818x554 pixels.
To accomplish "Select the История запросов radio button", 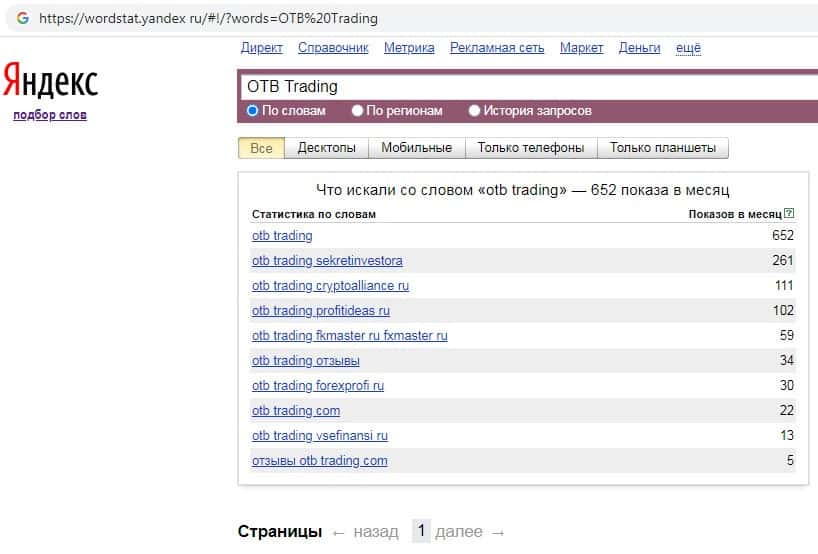I will (475, 111).
